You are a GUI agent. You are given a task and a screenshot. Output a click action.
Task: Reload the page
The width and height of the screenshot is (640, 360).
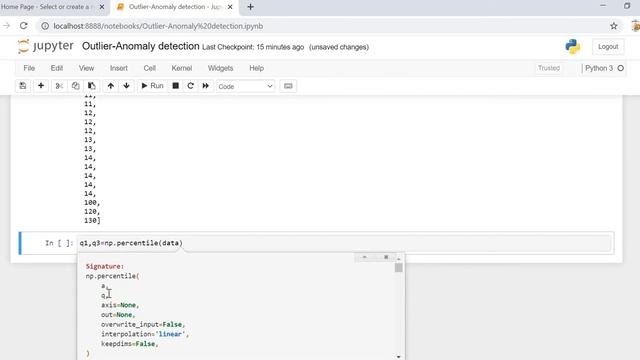pos(24,26)
